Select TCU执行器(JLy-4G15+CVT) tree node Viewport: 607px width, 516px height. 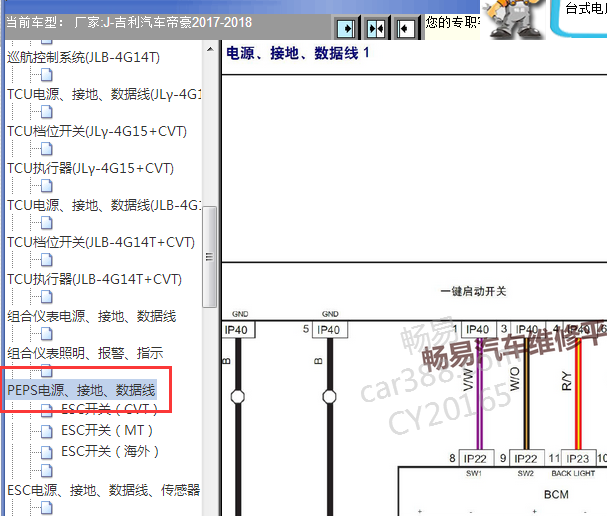tap(90, 168)
